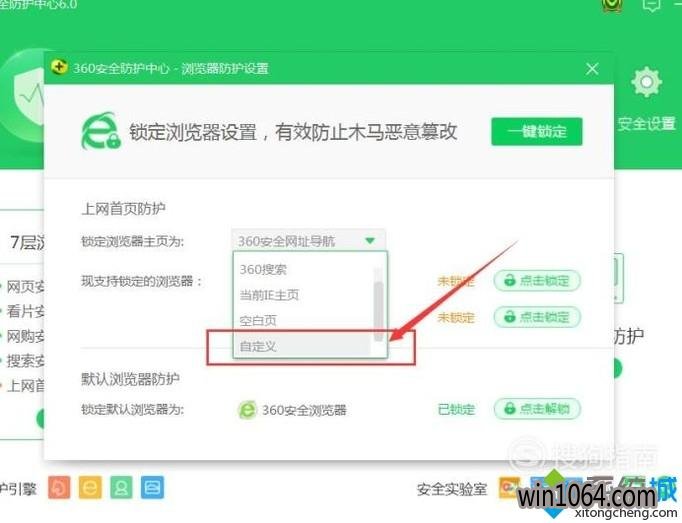Click the 360 logo icon in dialog title

pyautogui.click(x=59, y=67)
